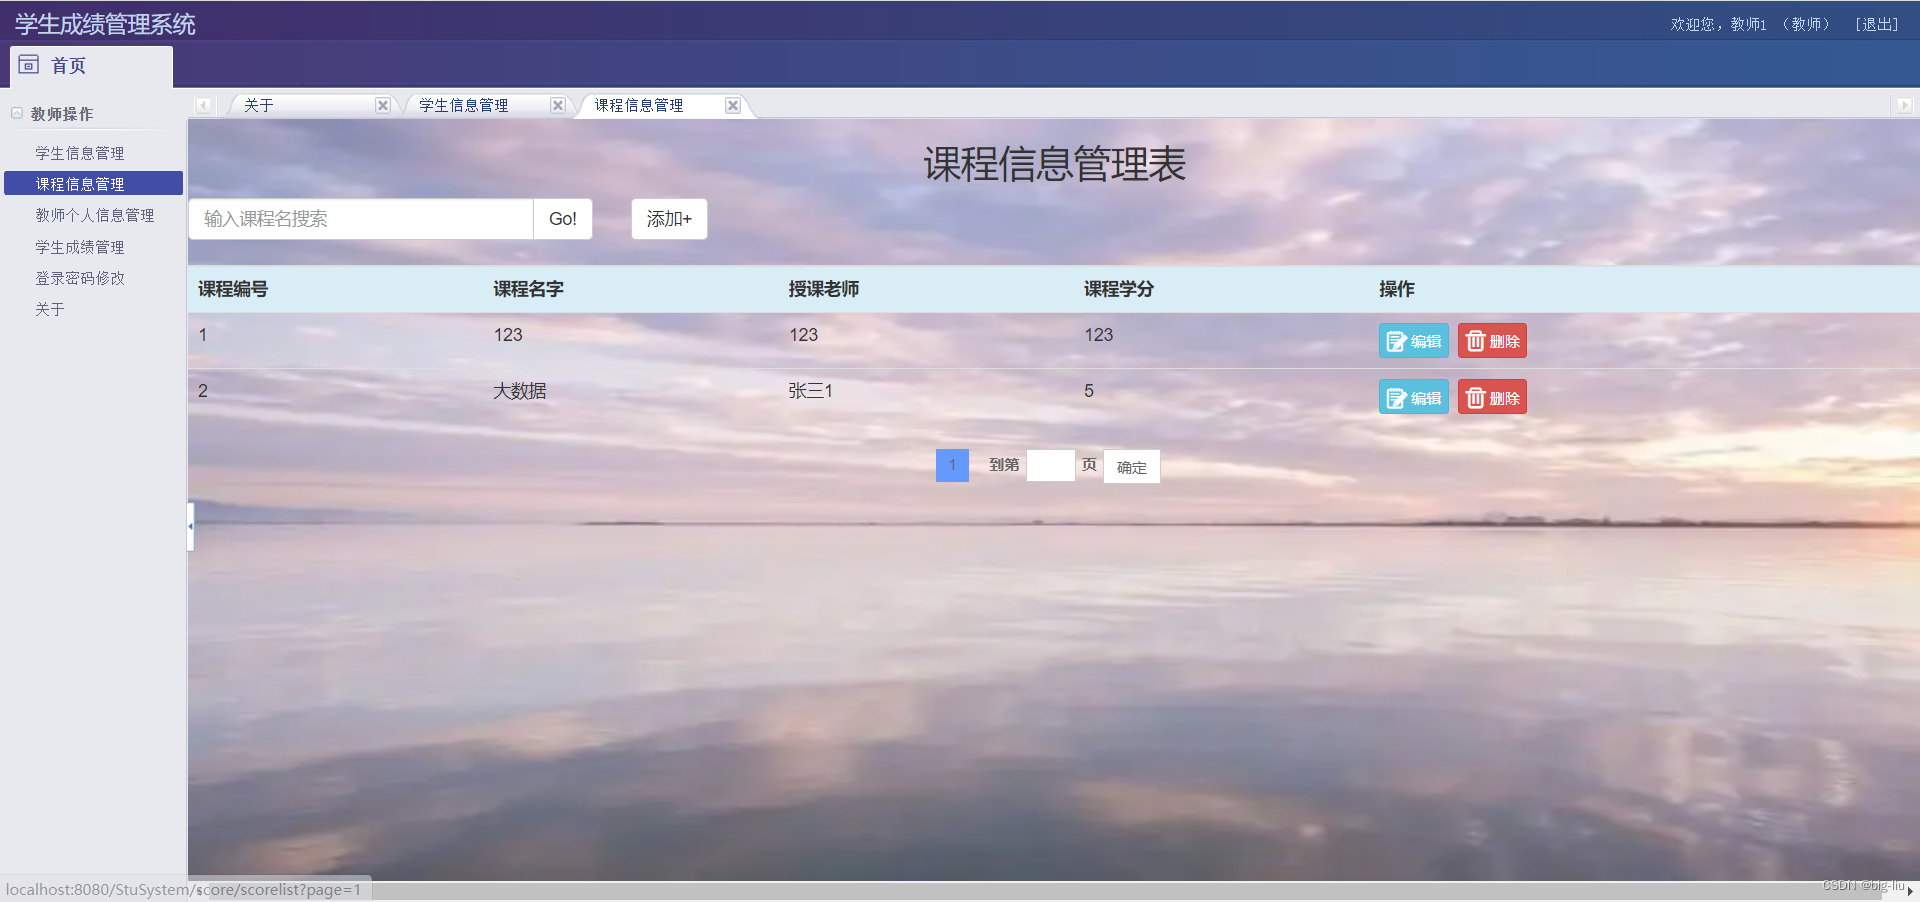The height and width of the screenshot is (902, 1920).
Task: Click the 确定 page jump button
Action: (1132, 467)
